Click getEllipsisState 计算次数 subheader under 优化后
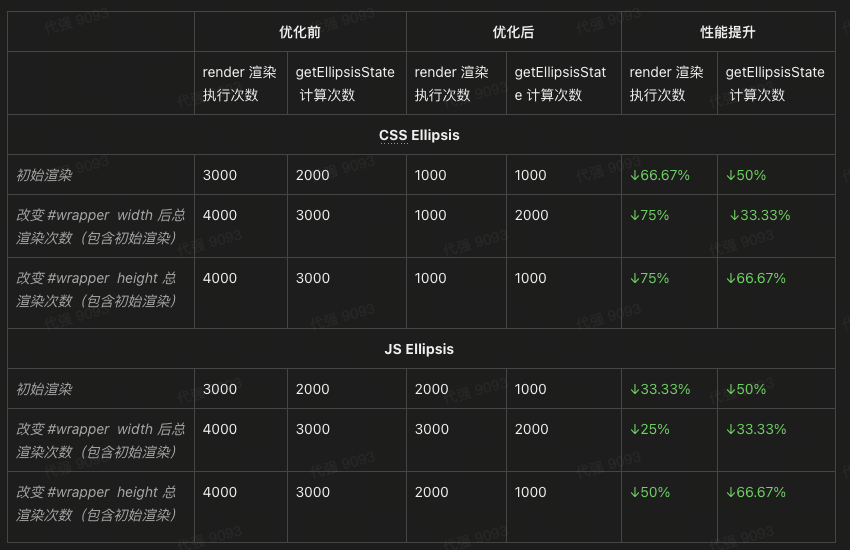The width and height of the screenshot is (850, 550). click(560, 83)
